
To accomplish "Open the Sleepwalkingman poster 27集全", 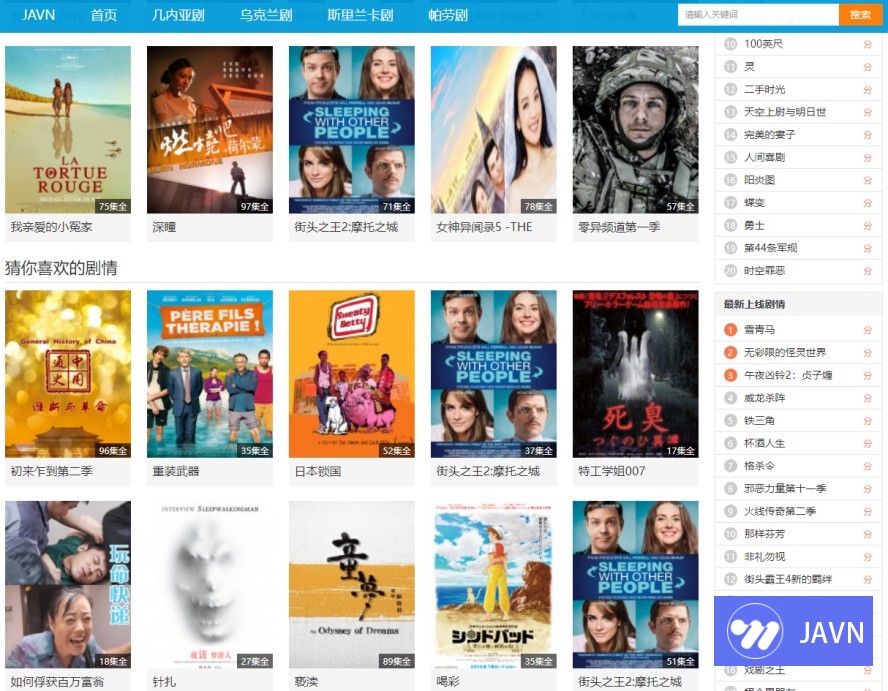I will pos(210,585).
